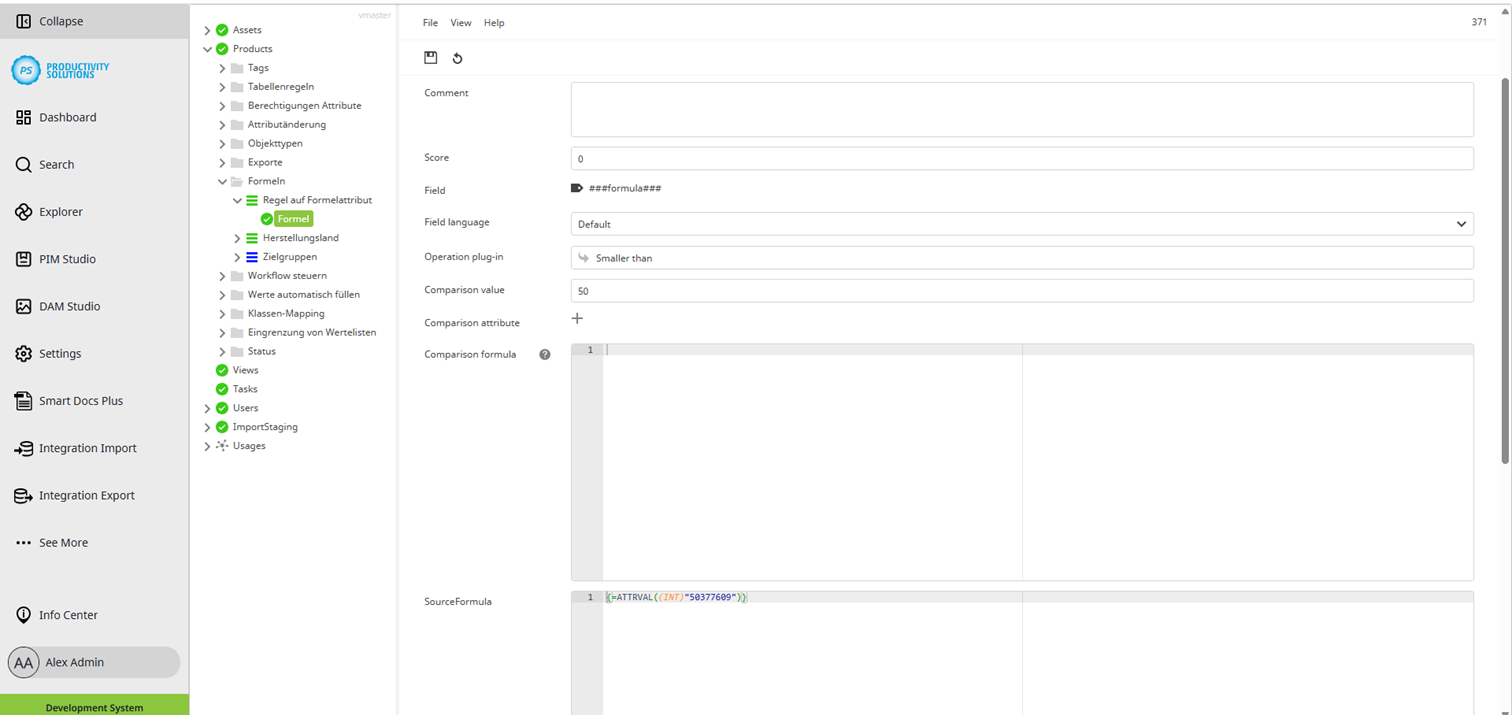
Task: Expand the Herstellungsland node
Action: point(238,238)
